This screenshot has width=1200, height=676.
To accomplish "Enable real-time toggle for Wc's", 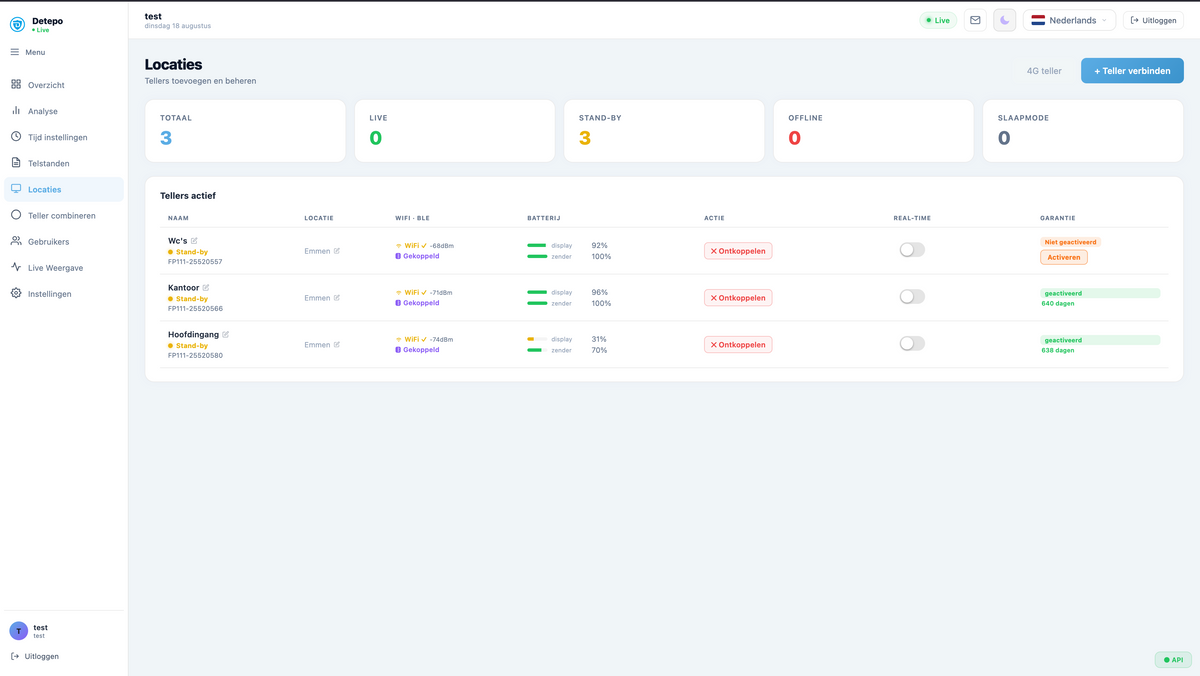I will pos(912,250).
